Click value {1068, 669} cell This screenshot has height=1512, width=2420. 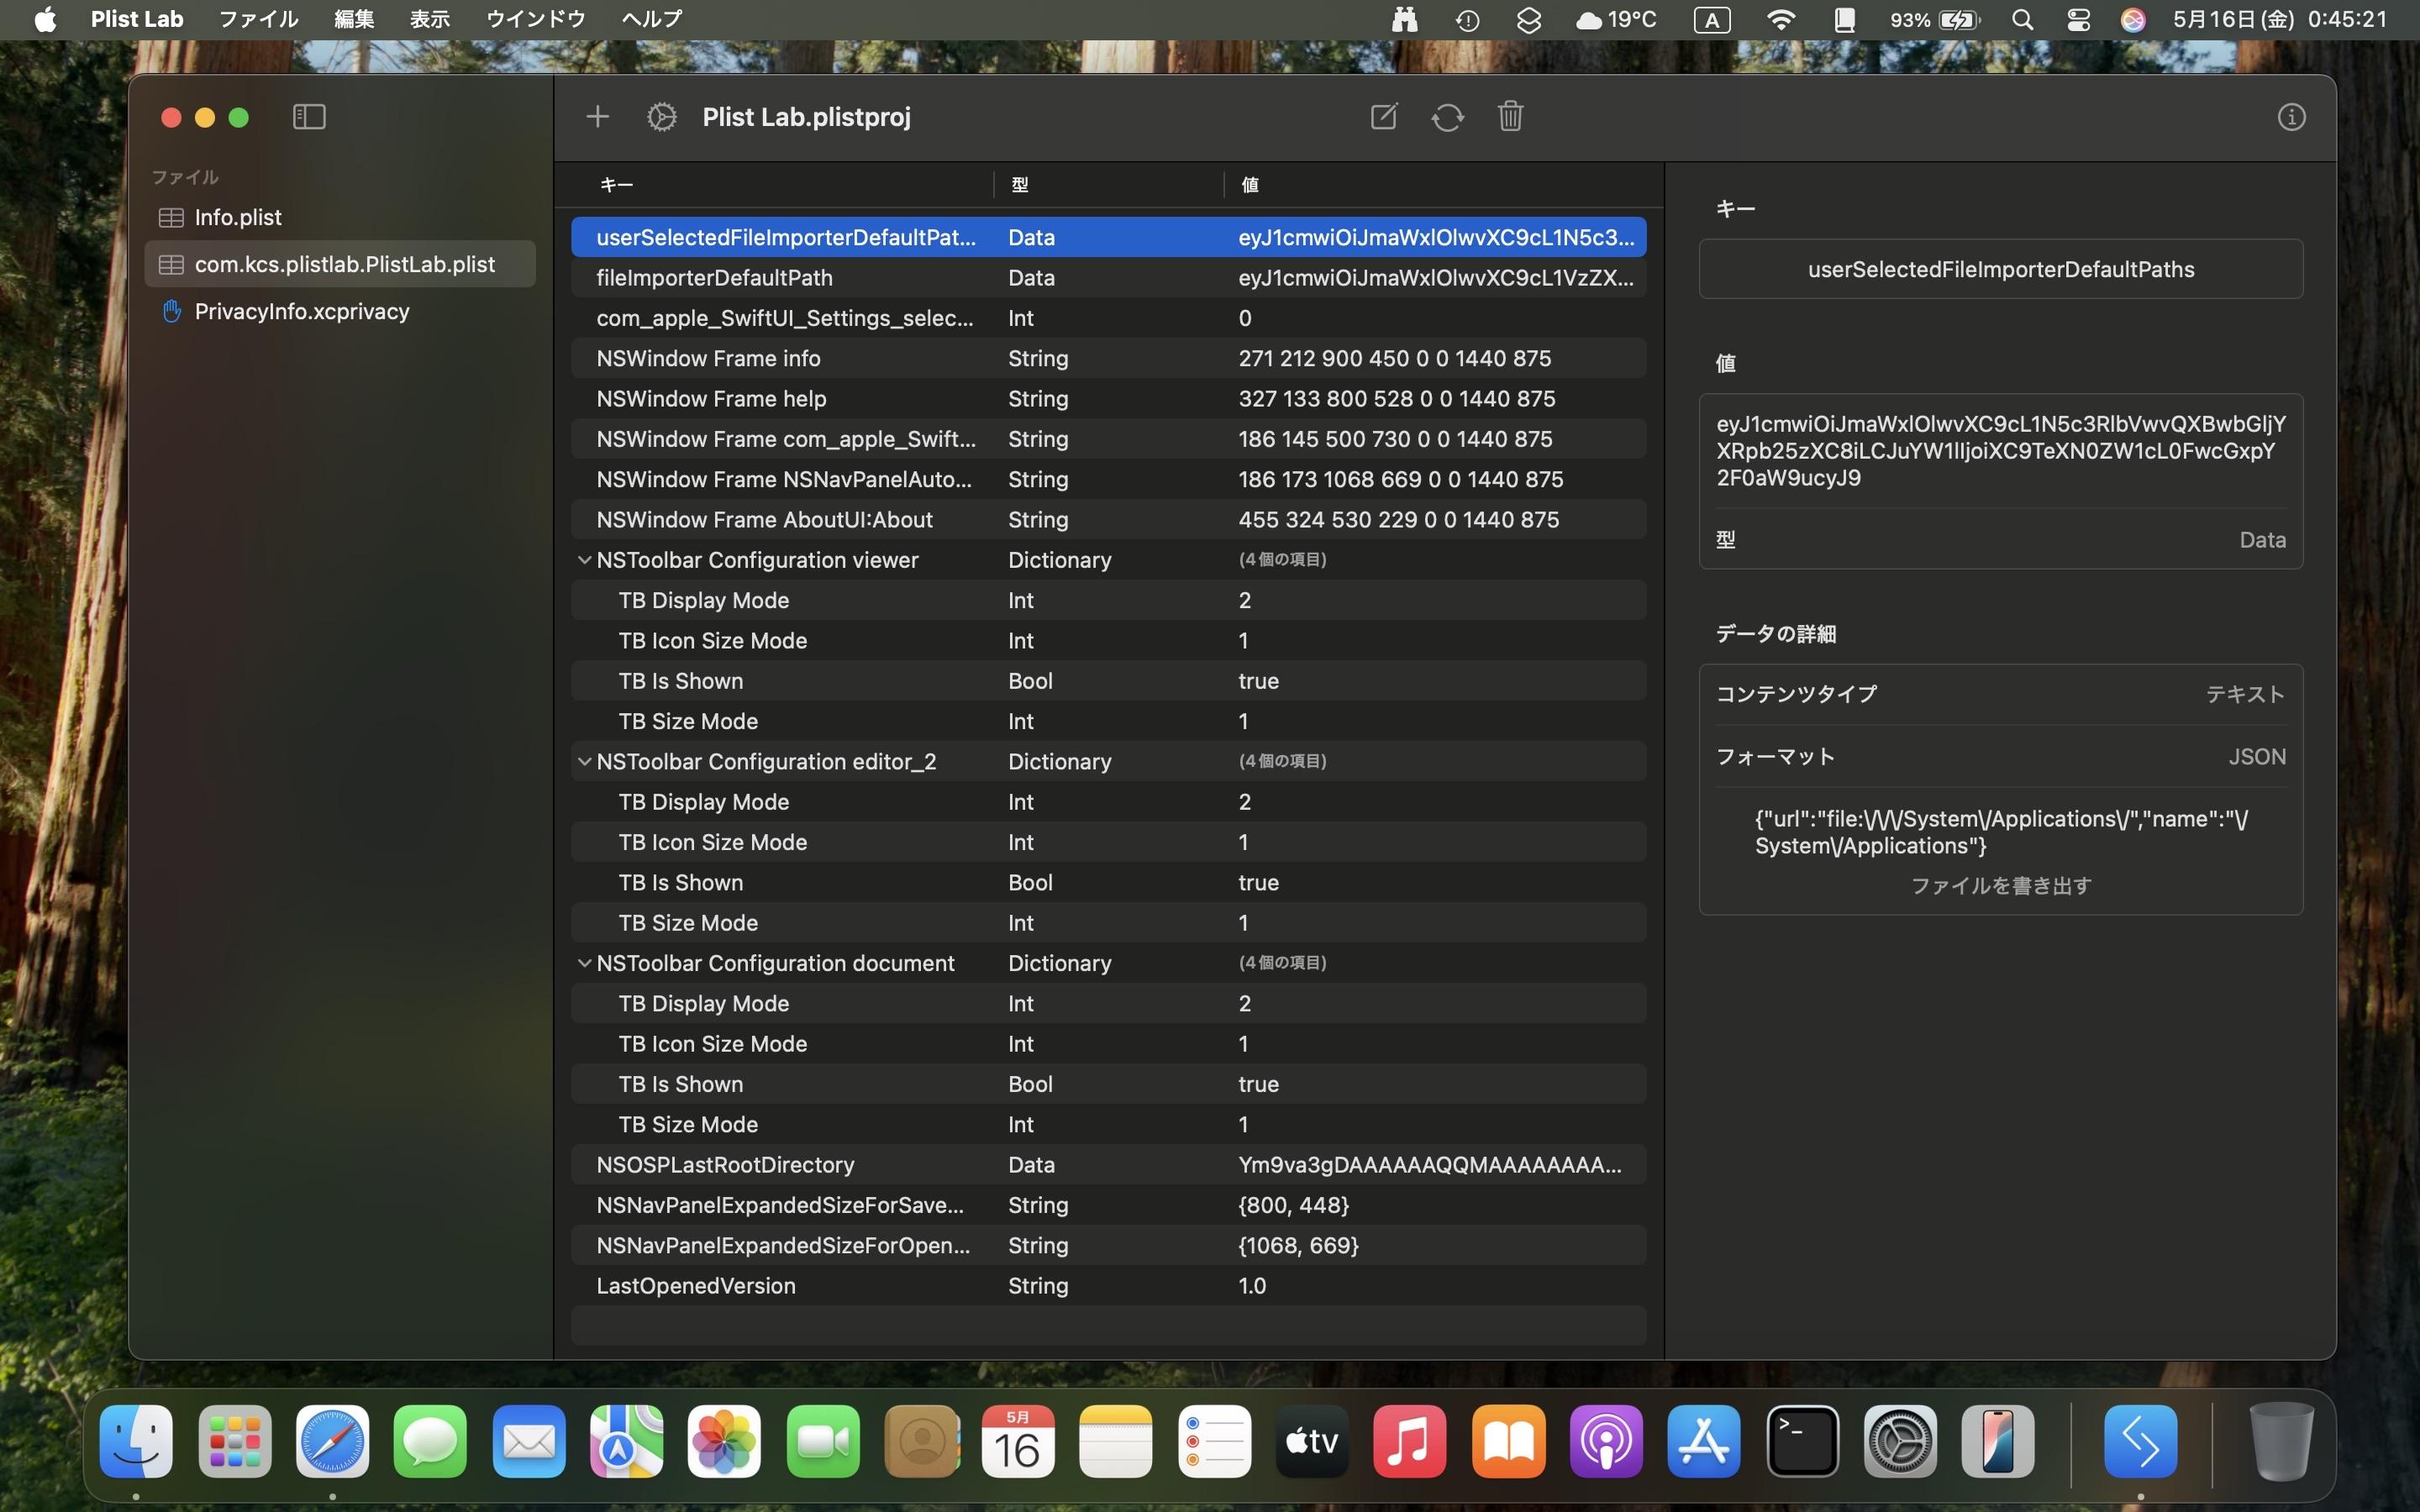1298,1245
